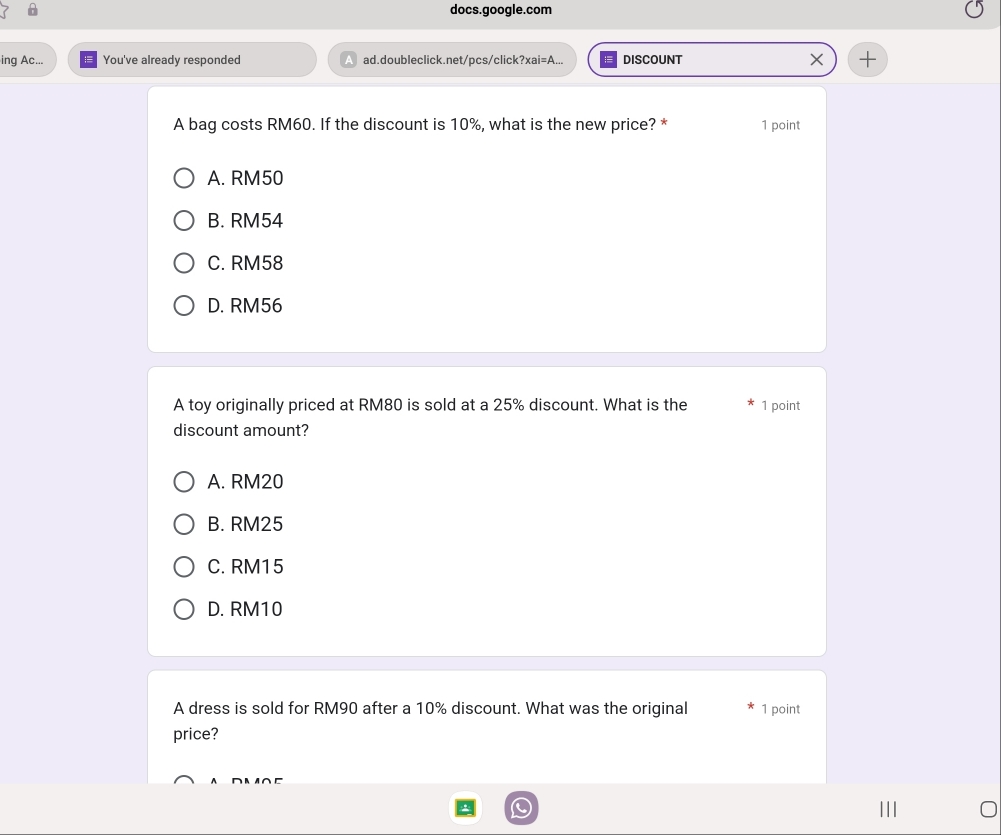Select A. RM20 as discount amount

184,482
